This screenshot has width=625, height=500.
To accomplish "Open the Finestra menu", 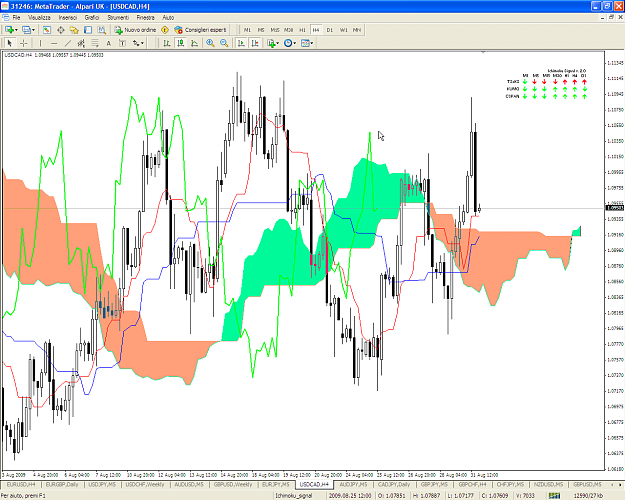I will pyautogui.click(x=145, y=18).
